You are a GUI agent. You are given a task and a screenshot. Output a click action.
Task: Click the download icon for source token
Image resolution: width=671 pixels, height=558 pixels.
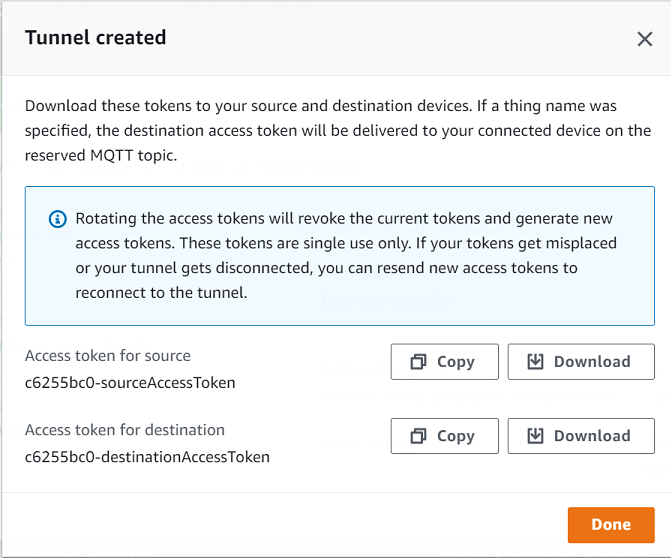535,362
